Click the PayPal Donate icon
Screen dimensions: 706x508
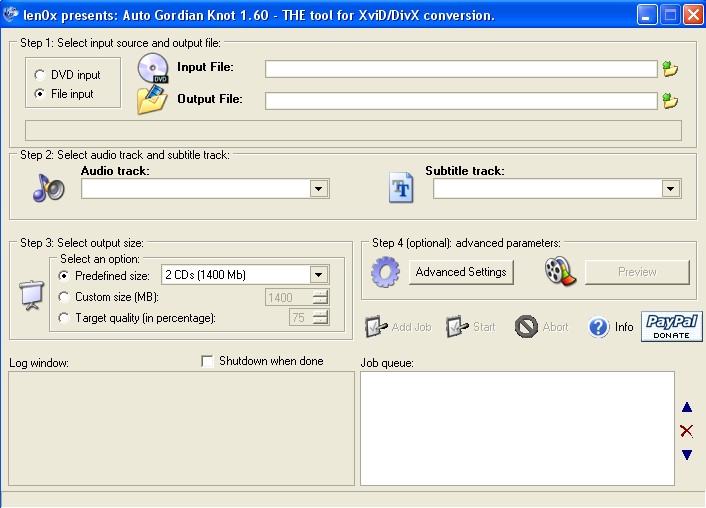[x=671, y=327]
